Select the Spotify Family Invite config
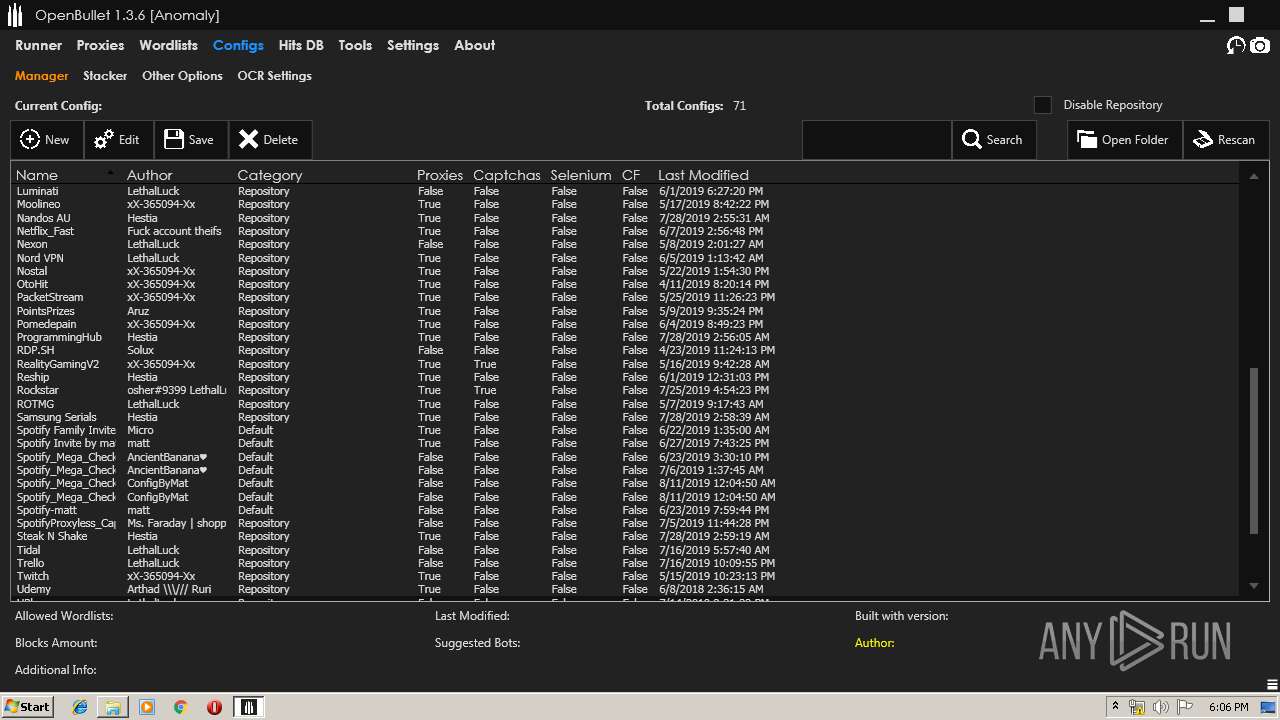1280x720 pixels. pyautogui.click(x=627, y=431)
